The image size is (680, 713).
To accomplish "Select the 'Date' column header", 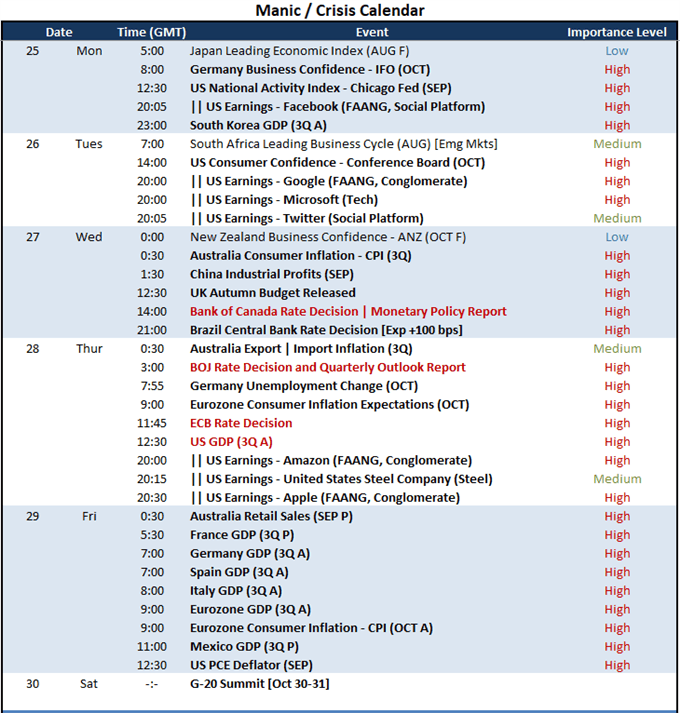I will pyautogui.click(x=59, y=32).
